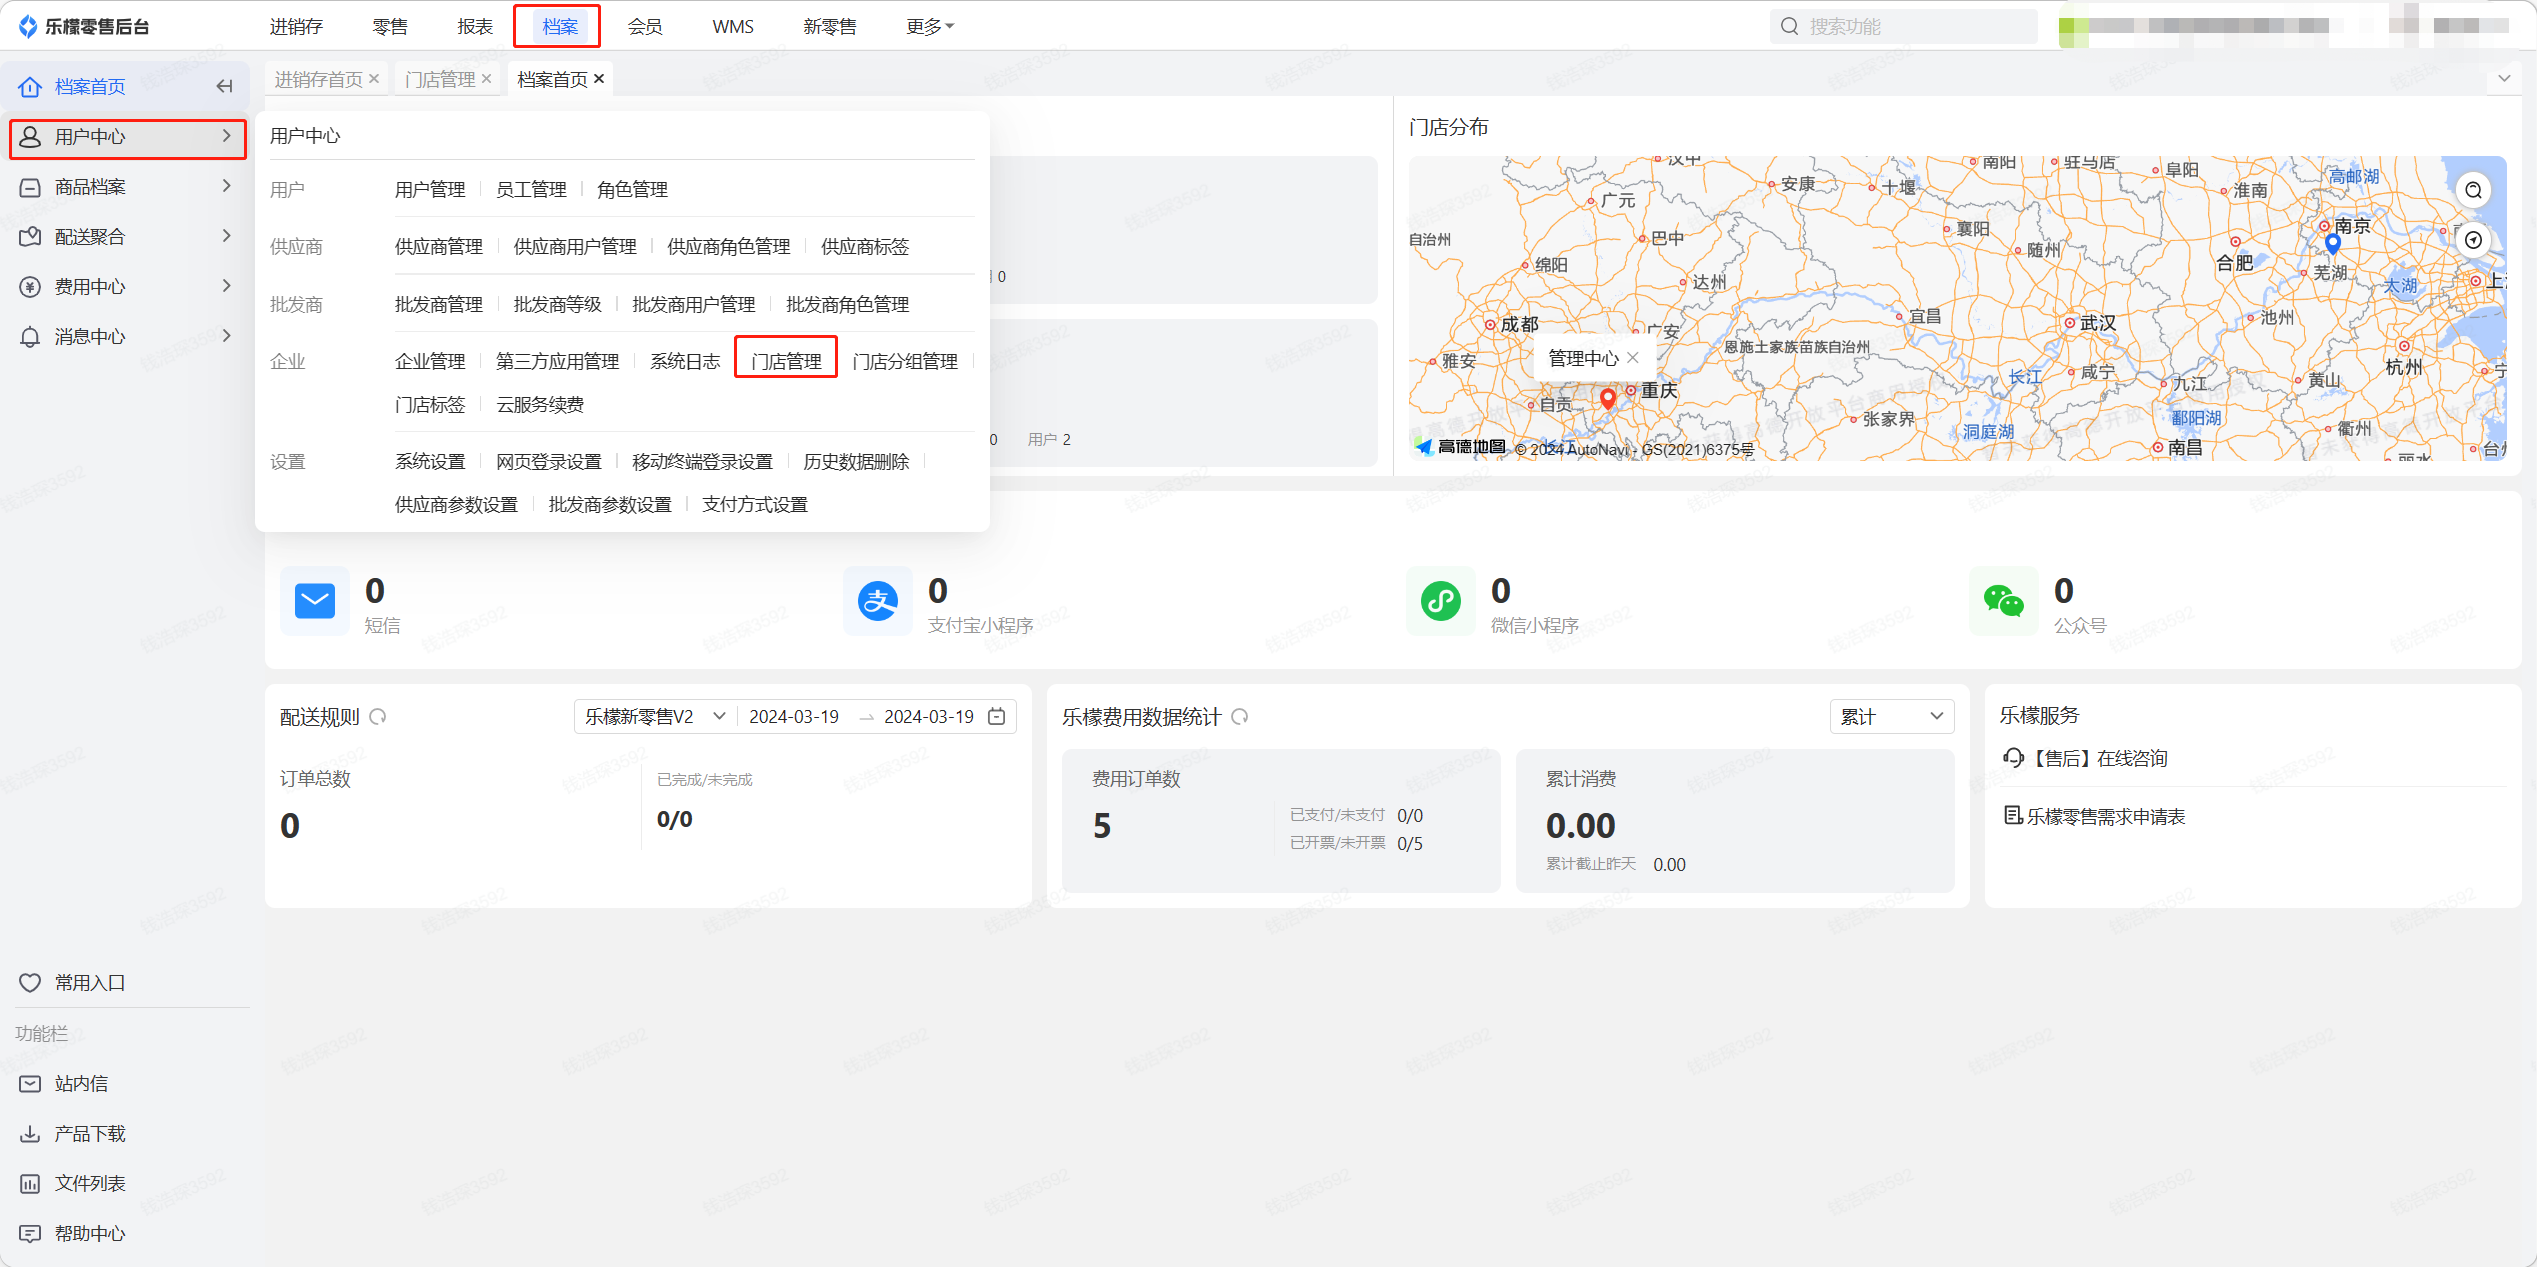Click the red store marker near 重庆

[1608, 399]
